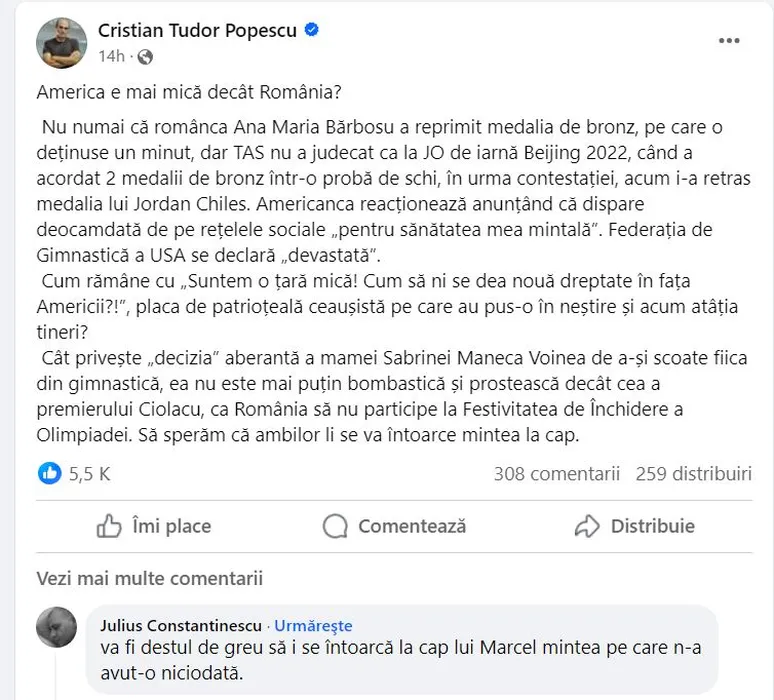Click the verified badge next to author name
This screenshot has width=774, height=700.
(x=312, y=30)
